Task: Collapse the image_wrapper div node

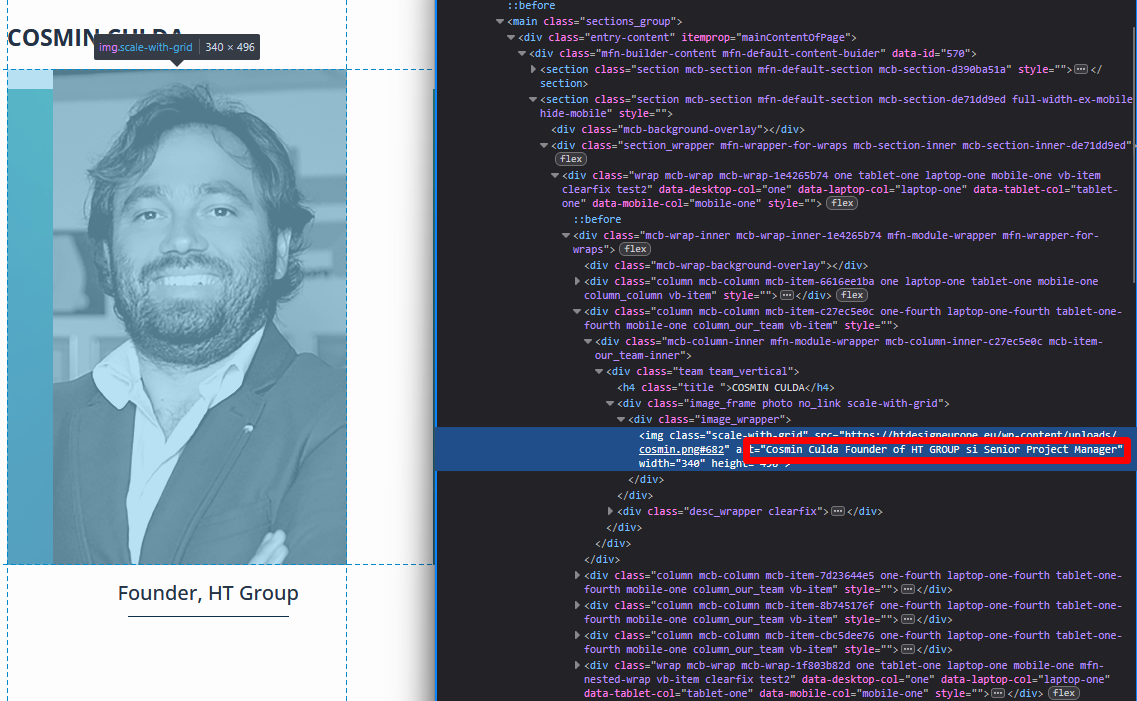Action: 622,420
